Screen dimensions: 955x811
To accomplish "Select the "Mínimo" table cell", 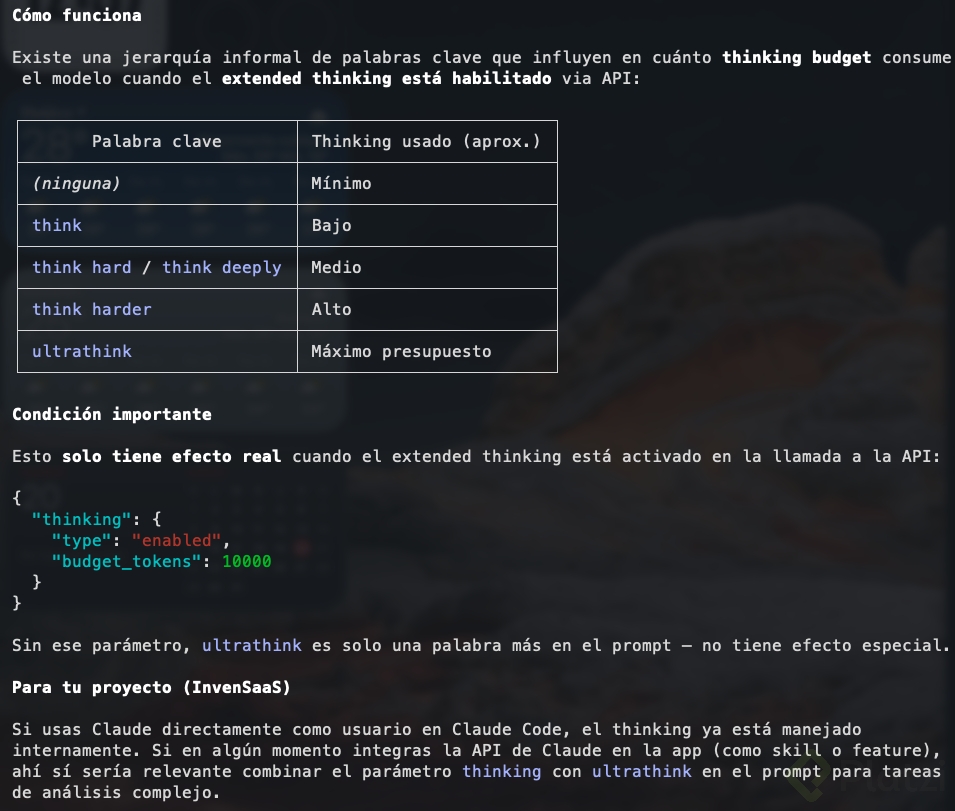I will (x=341, y=184).
